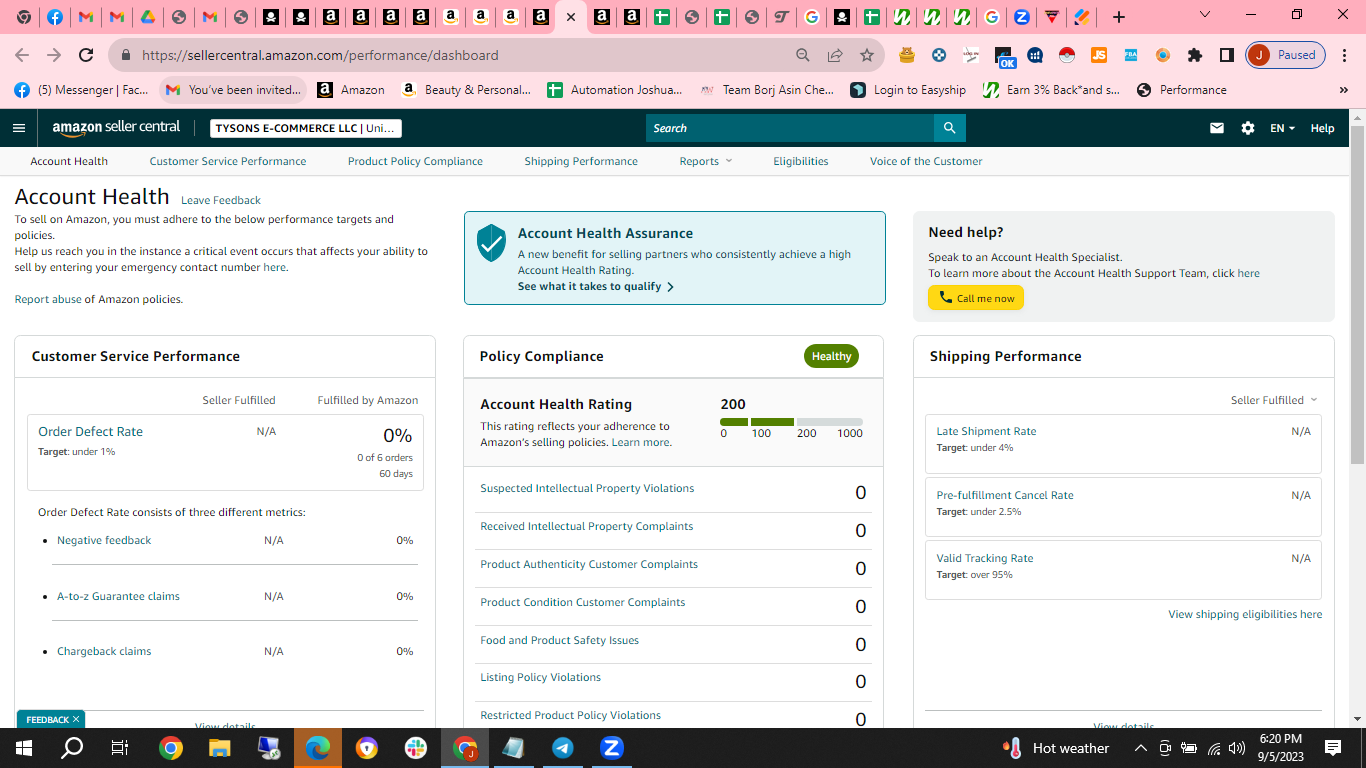Open the Customer Service Performance nav tab
This screenshot has height=768, width=1366.
tap(228, 161)
